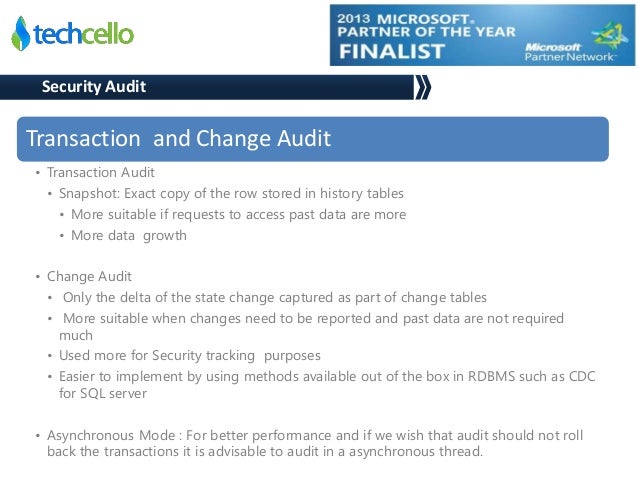Click the Easier to implement CDC line
638x479 pixels.
coord(327,385)
